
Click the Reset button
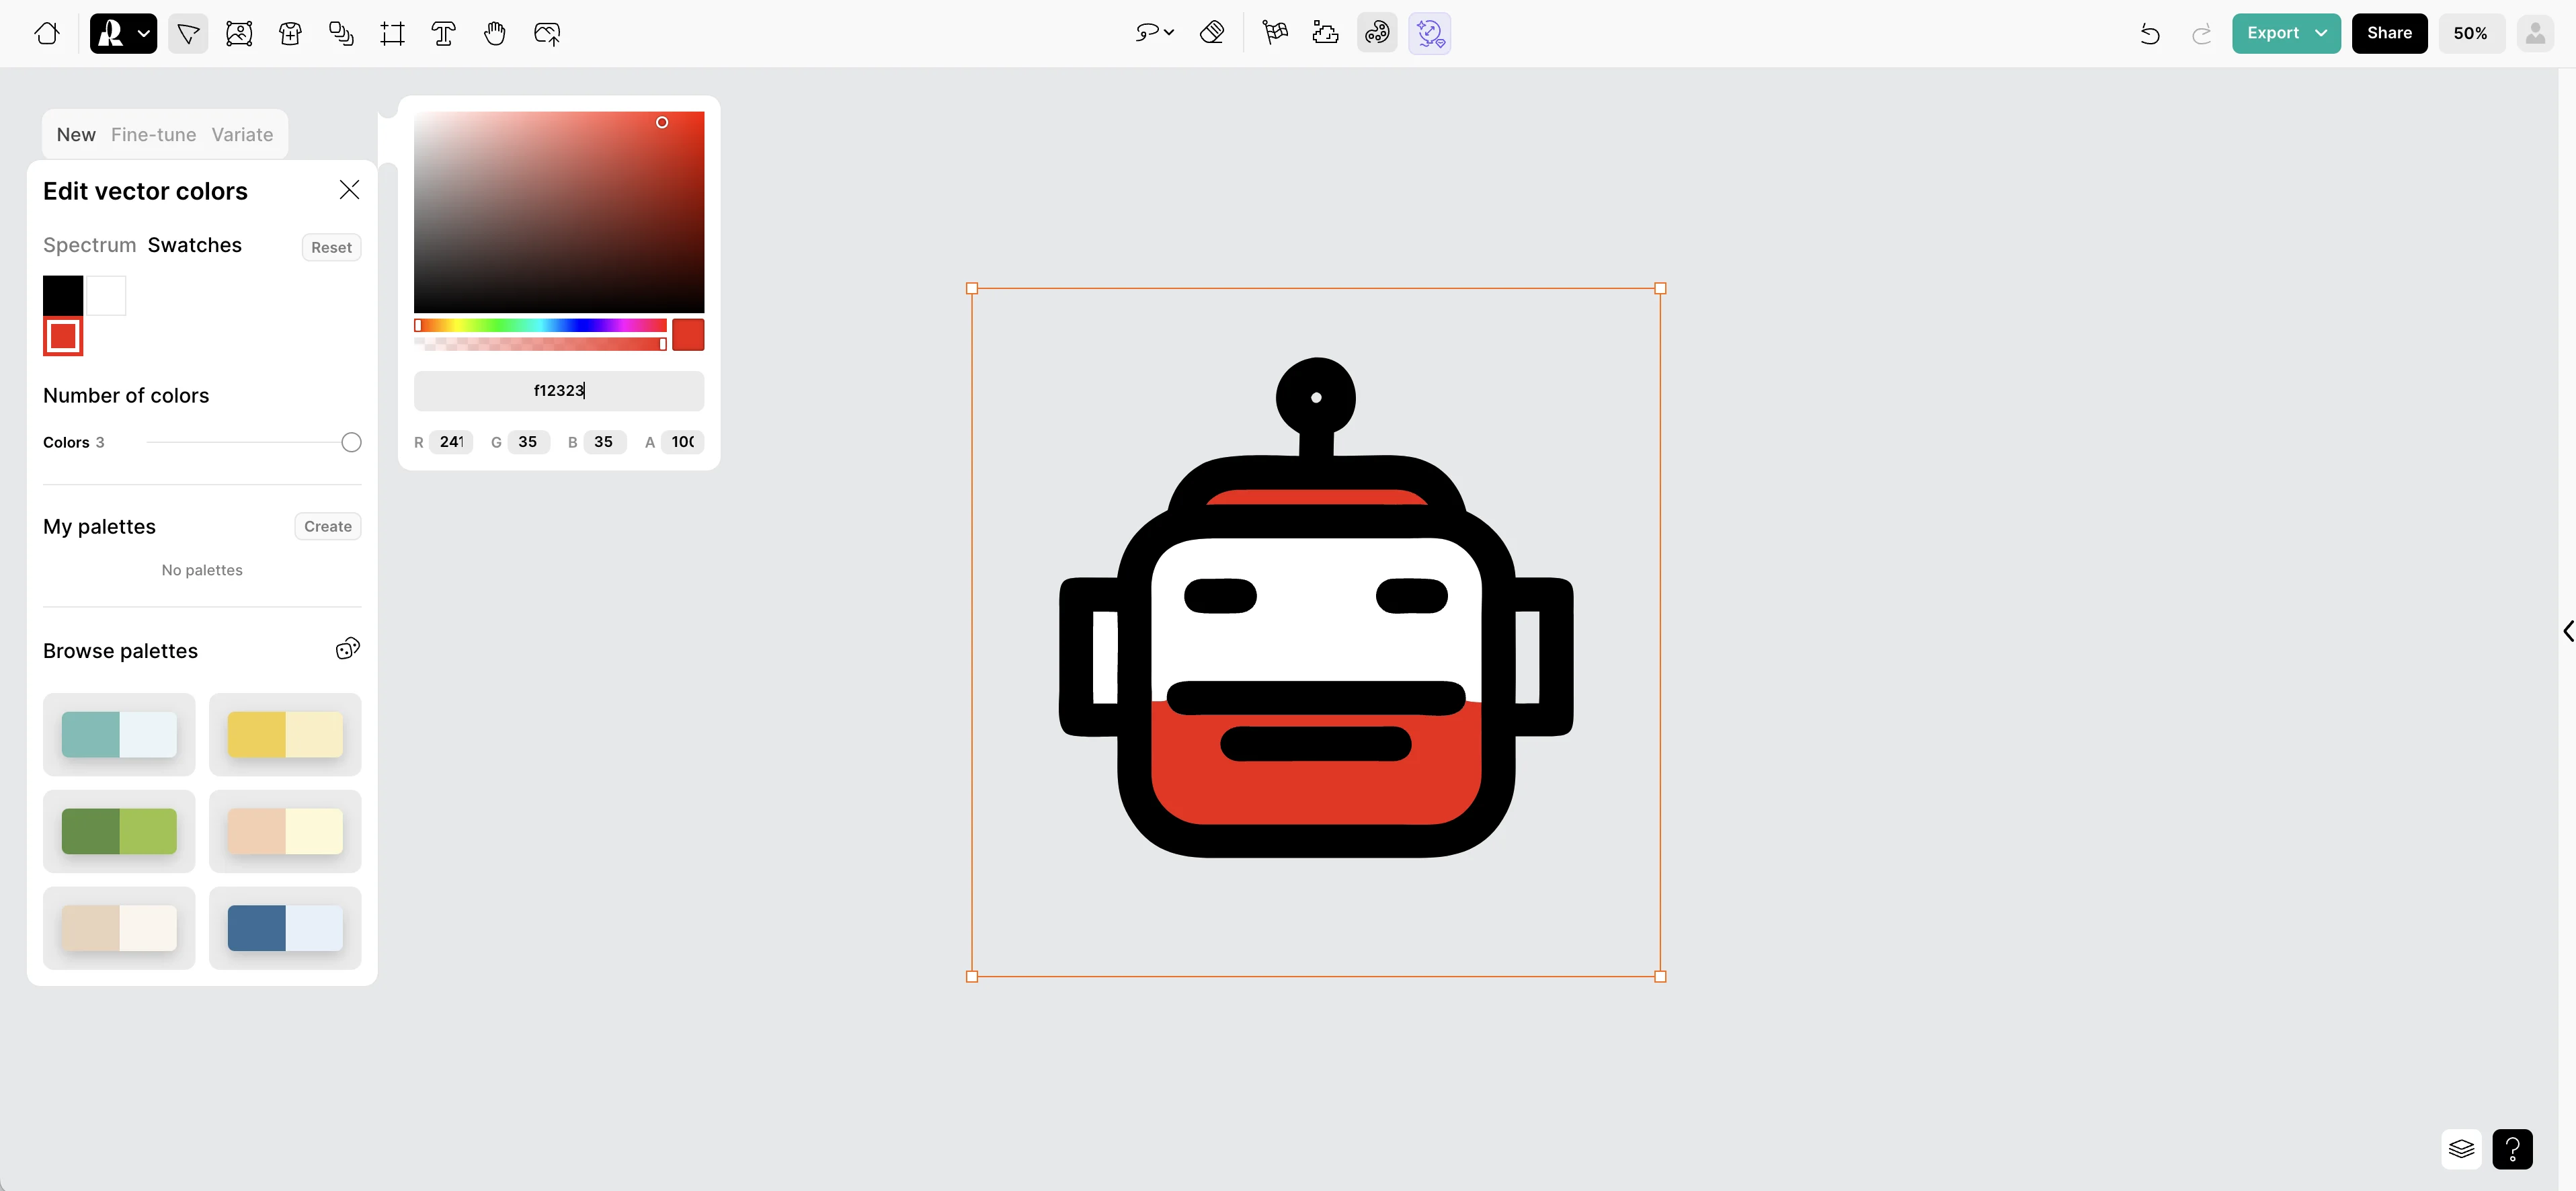click(x=331, y=247)
